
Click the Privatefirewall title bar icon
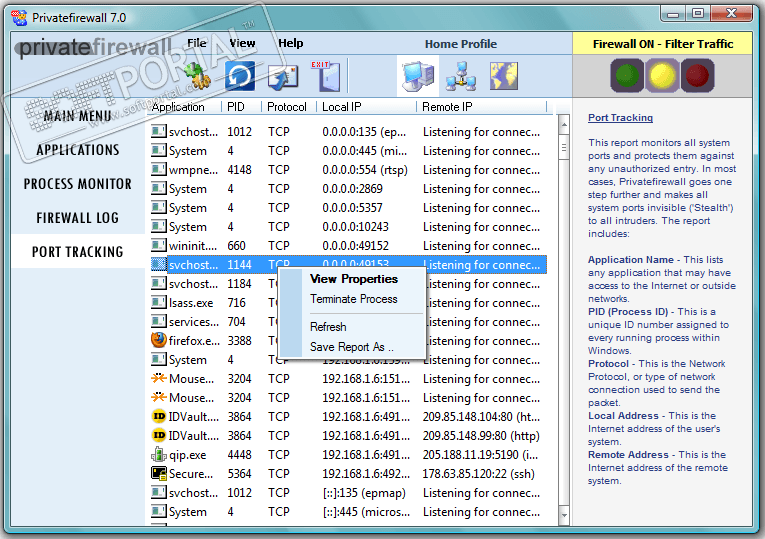point(20,18)
